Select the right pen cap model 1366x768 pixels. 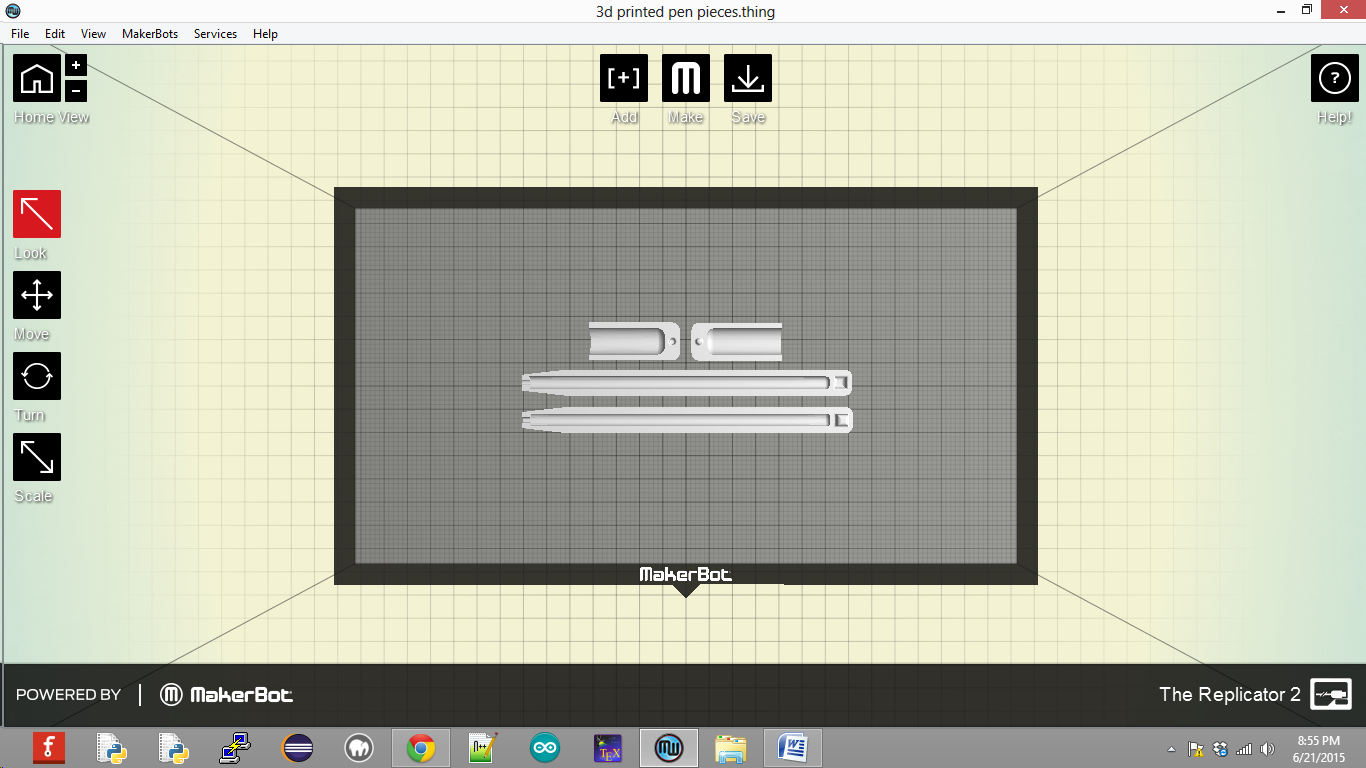[x=737, y=341]
